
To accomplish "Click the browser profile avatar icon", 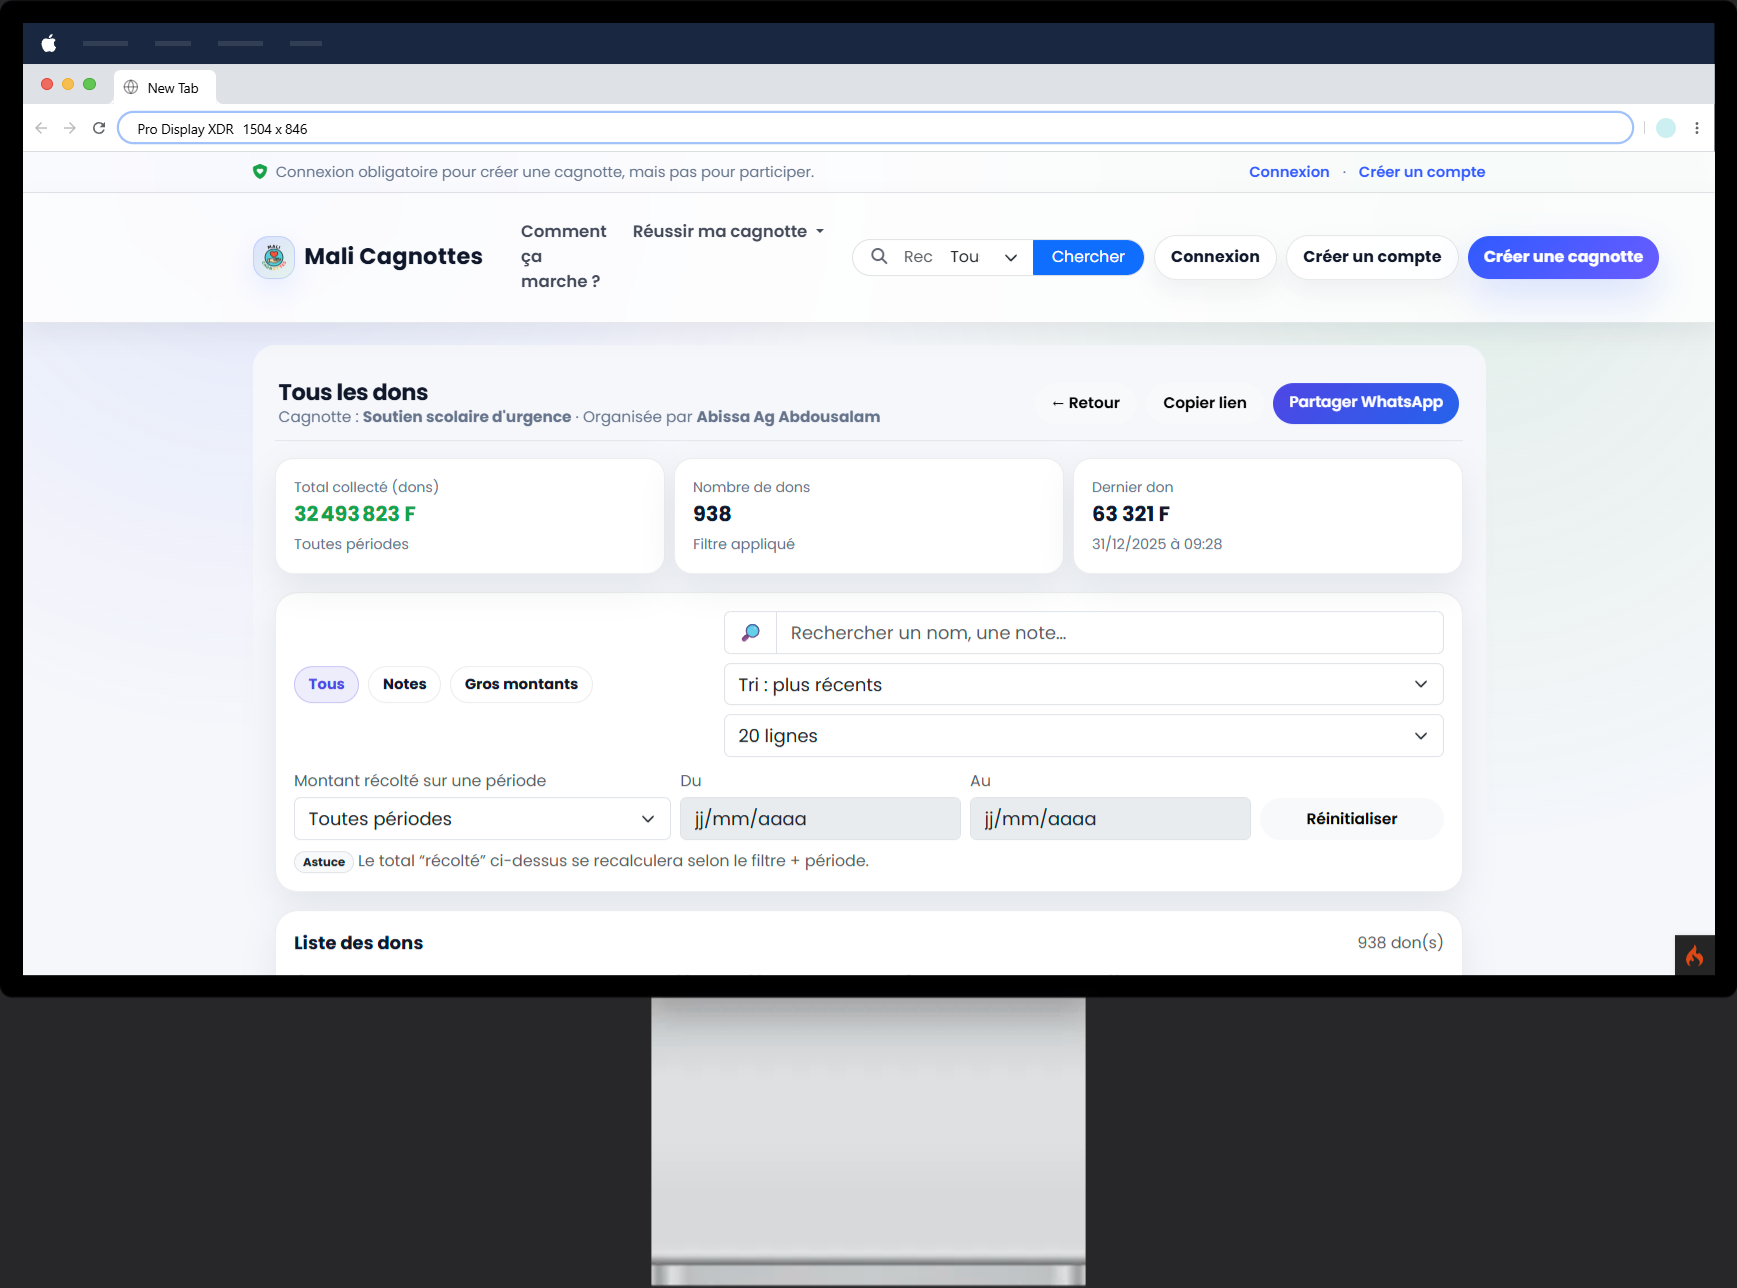I will pos(1665,128).
